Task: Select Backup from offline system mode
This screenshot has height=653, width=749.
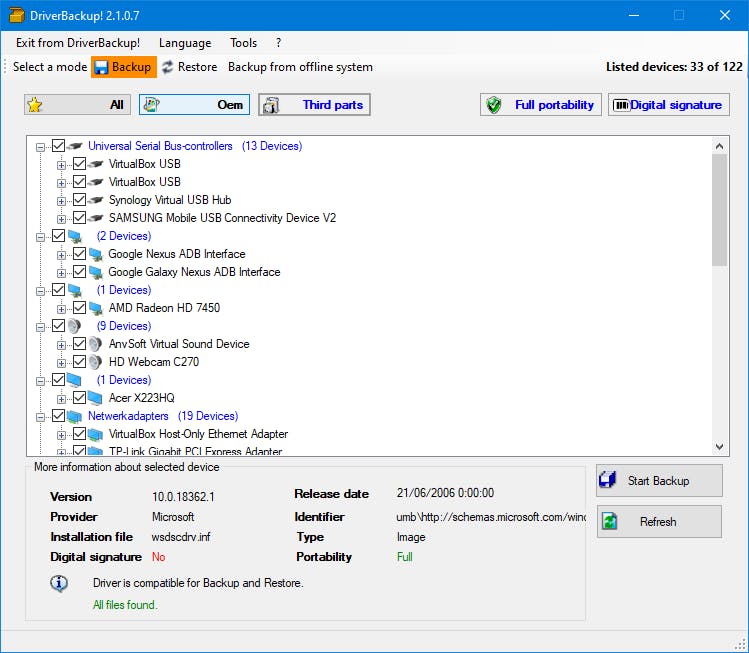Action: coord(300,67)
